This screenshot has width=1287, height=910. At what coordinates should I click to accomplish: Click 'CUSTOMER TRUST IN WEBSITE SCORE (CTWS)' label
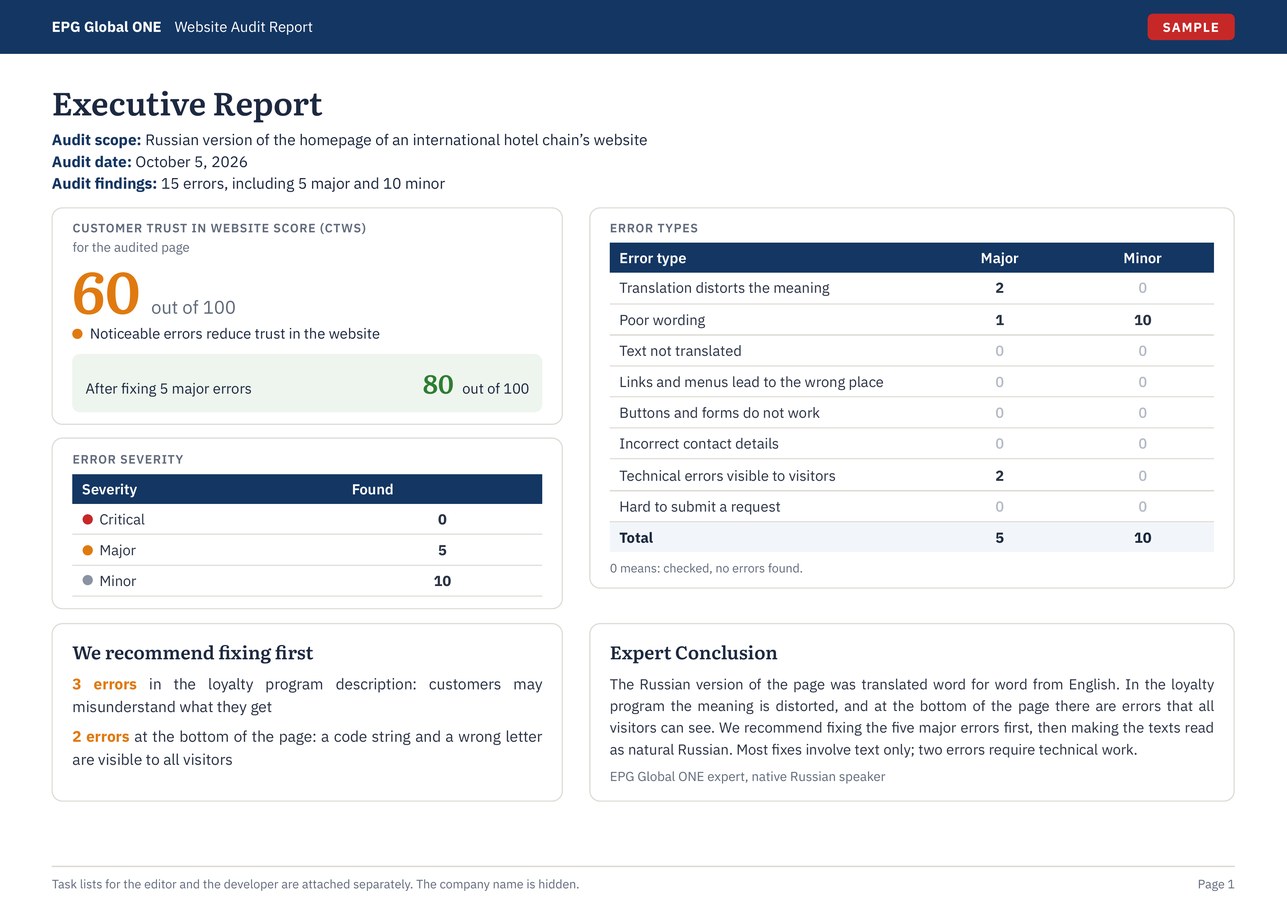pos(219,228)
